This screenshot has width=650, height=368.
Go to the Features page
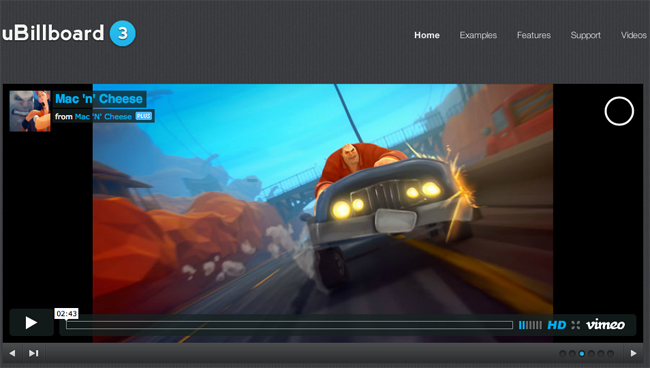[x=534, y=35]
